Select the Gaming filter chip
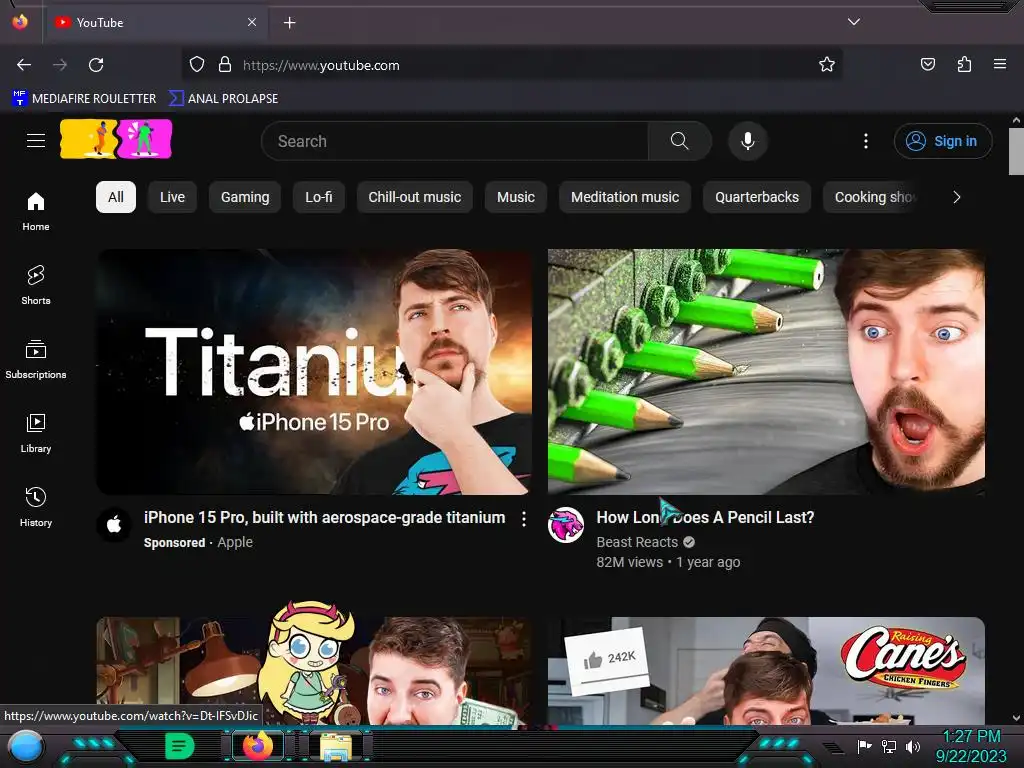This screenshot has height=768, width=1024. [245, 197]
